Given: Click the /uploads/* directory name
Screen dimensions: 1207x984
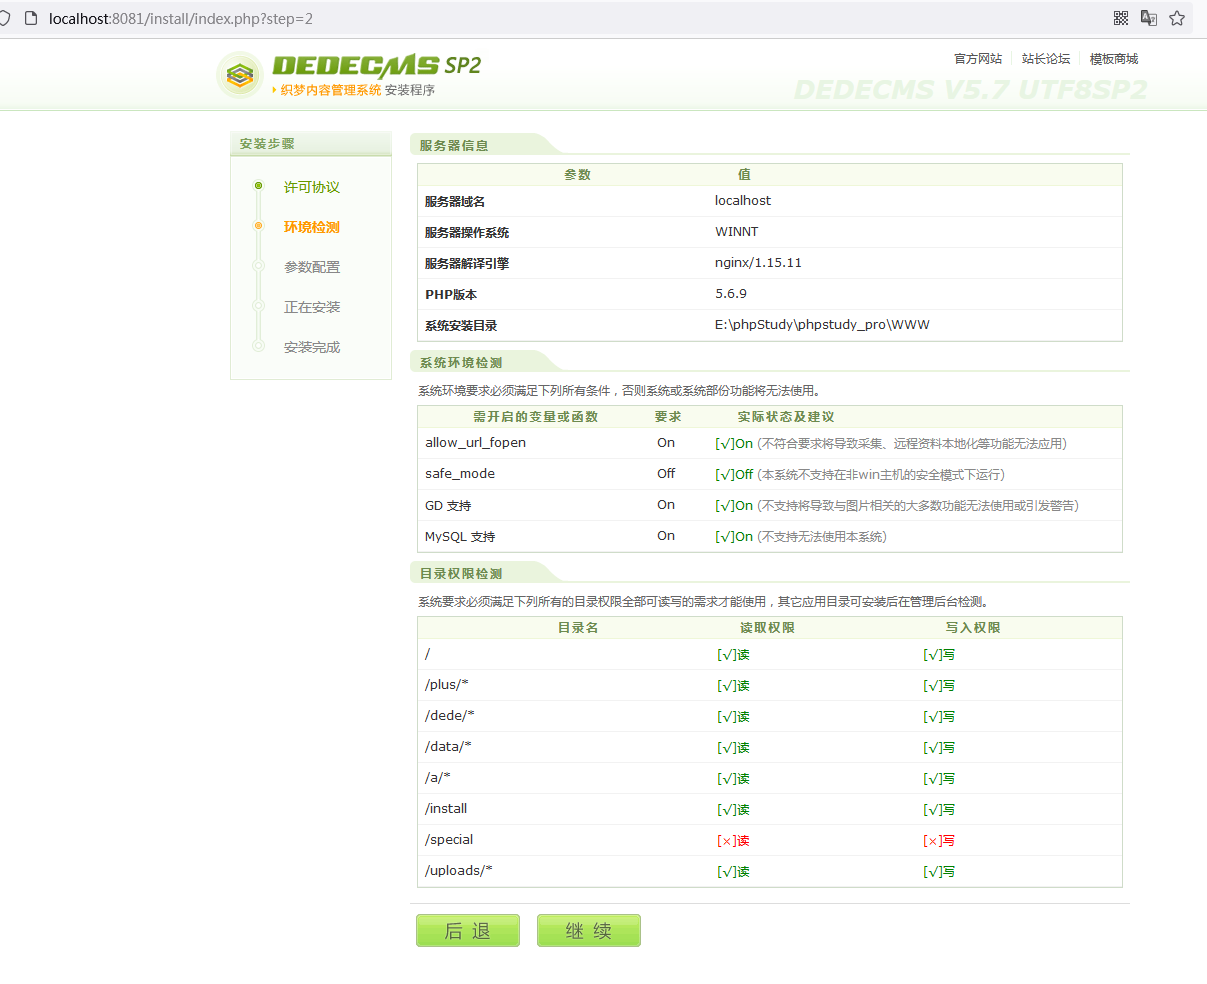Looking at the screenshot, I should (459, 870).
